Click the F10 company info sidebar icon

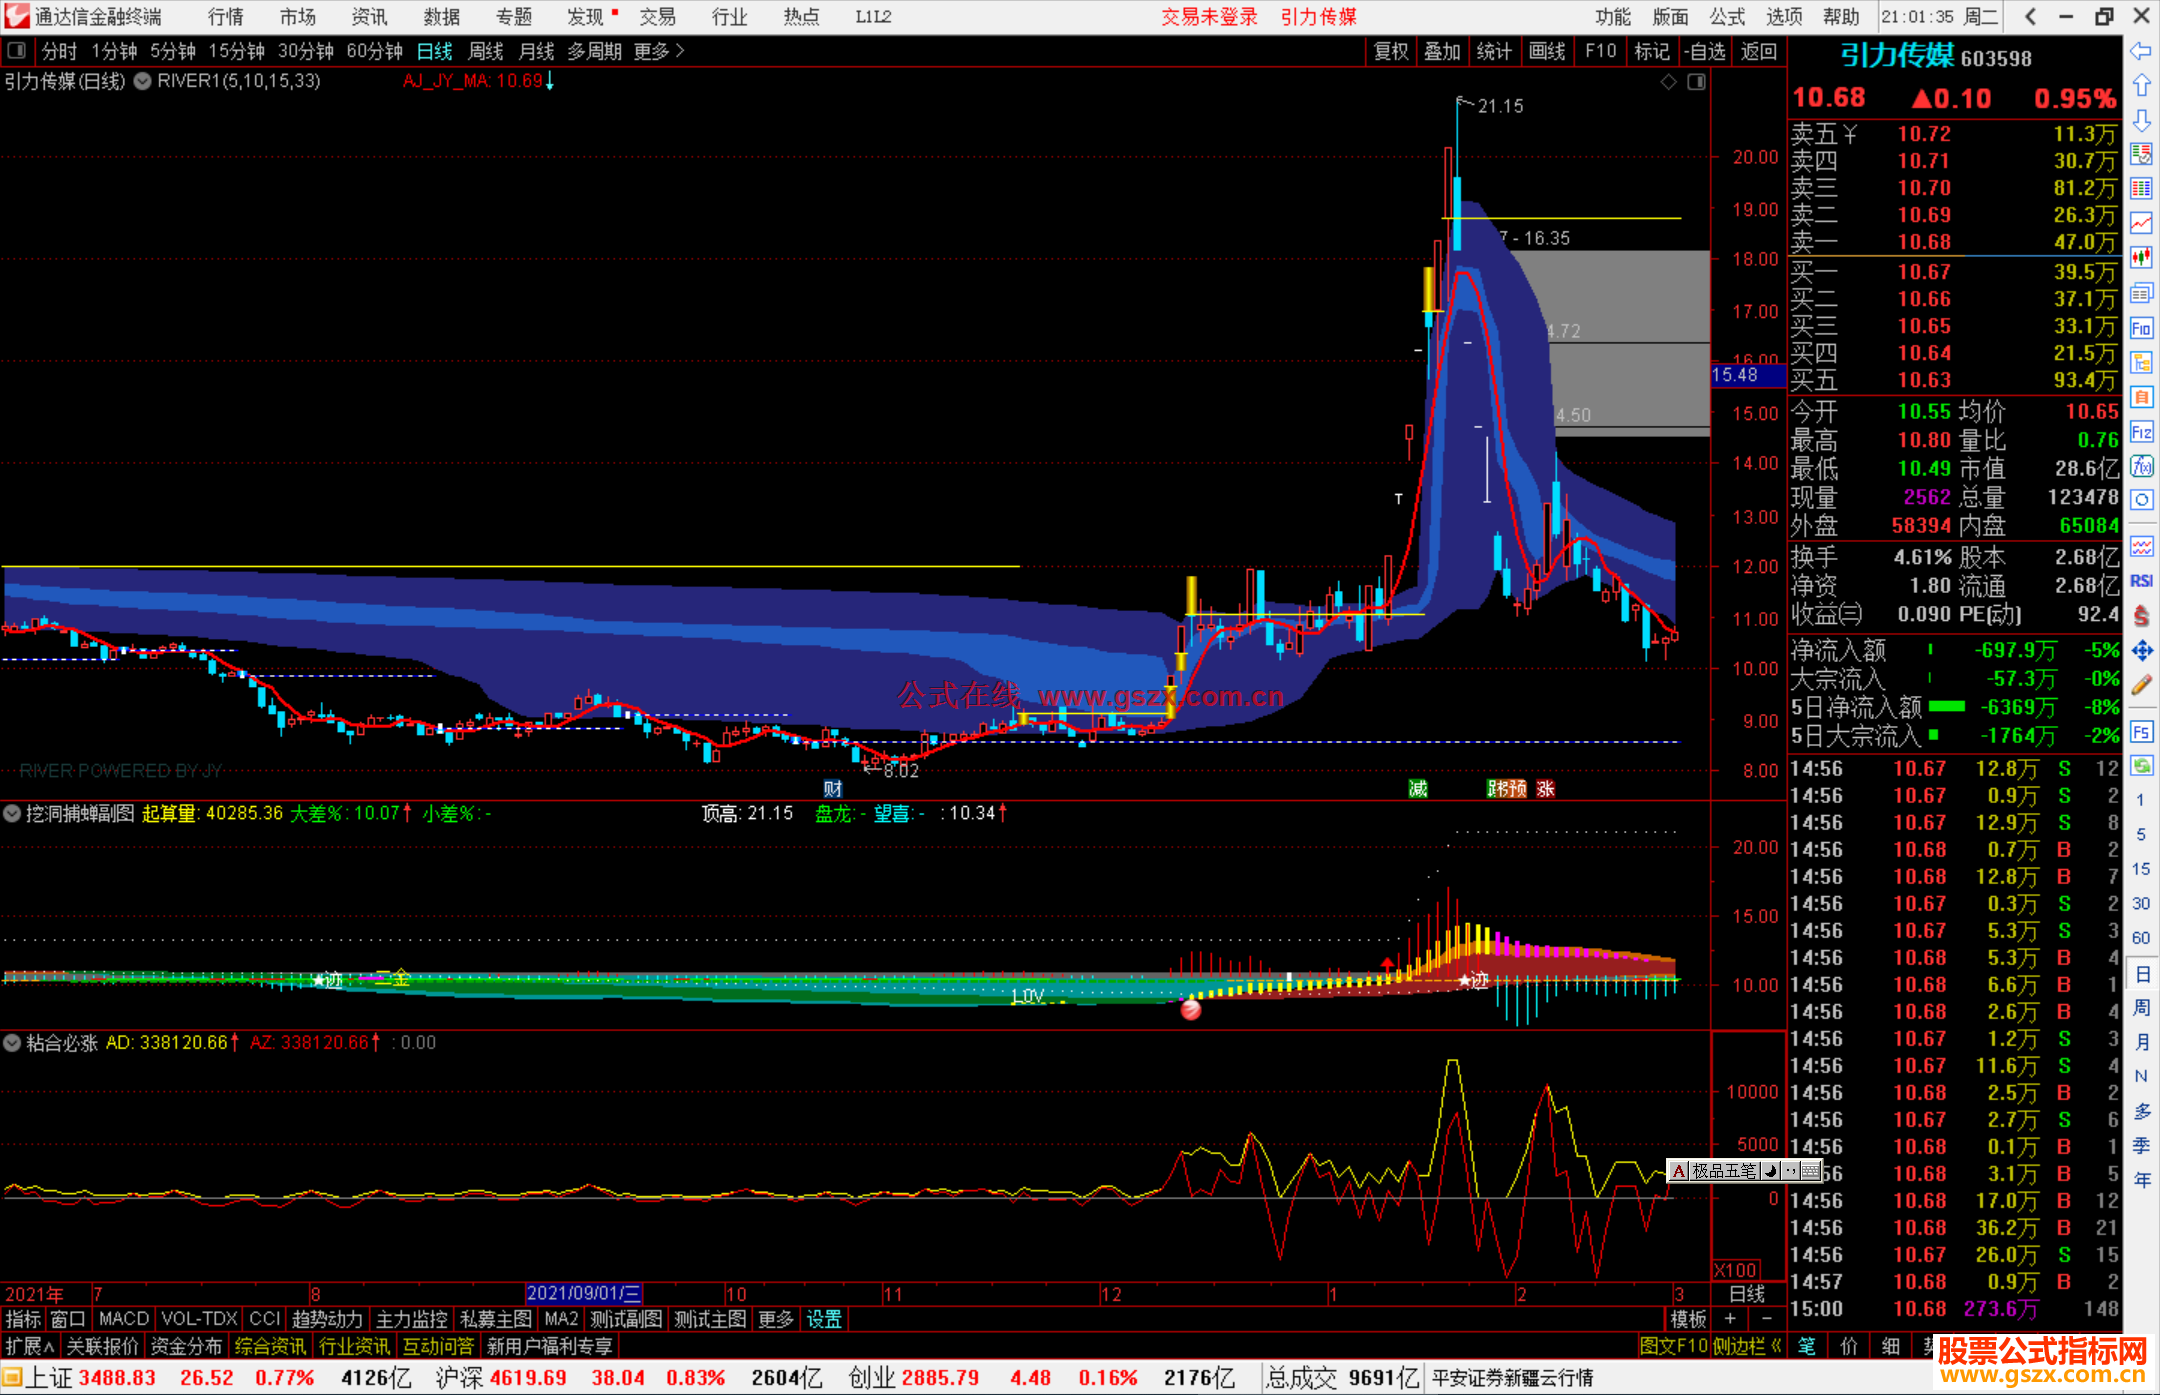point(2141,328)
